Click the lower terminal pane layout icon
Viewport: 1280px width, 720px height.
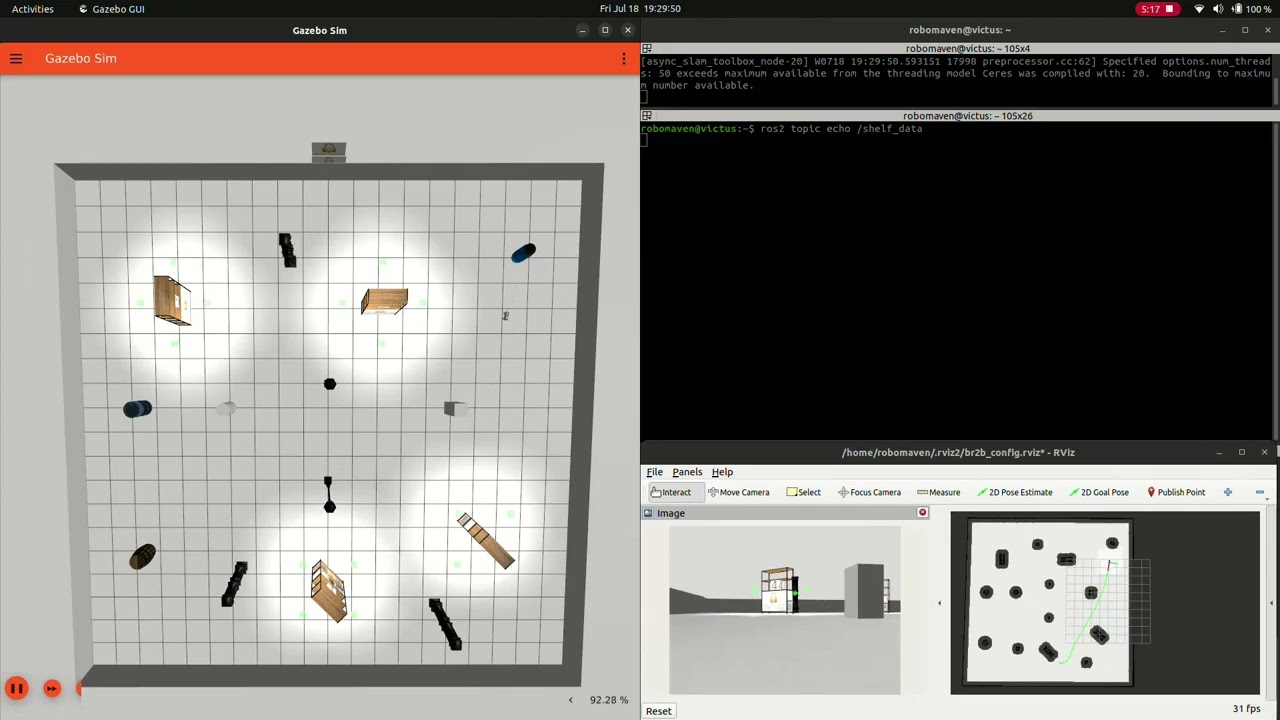click(x=647, y=116)
